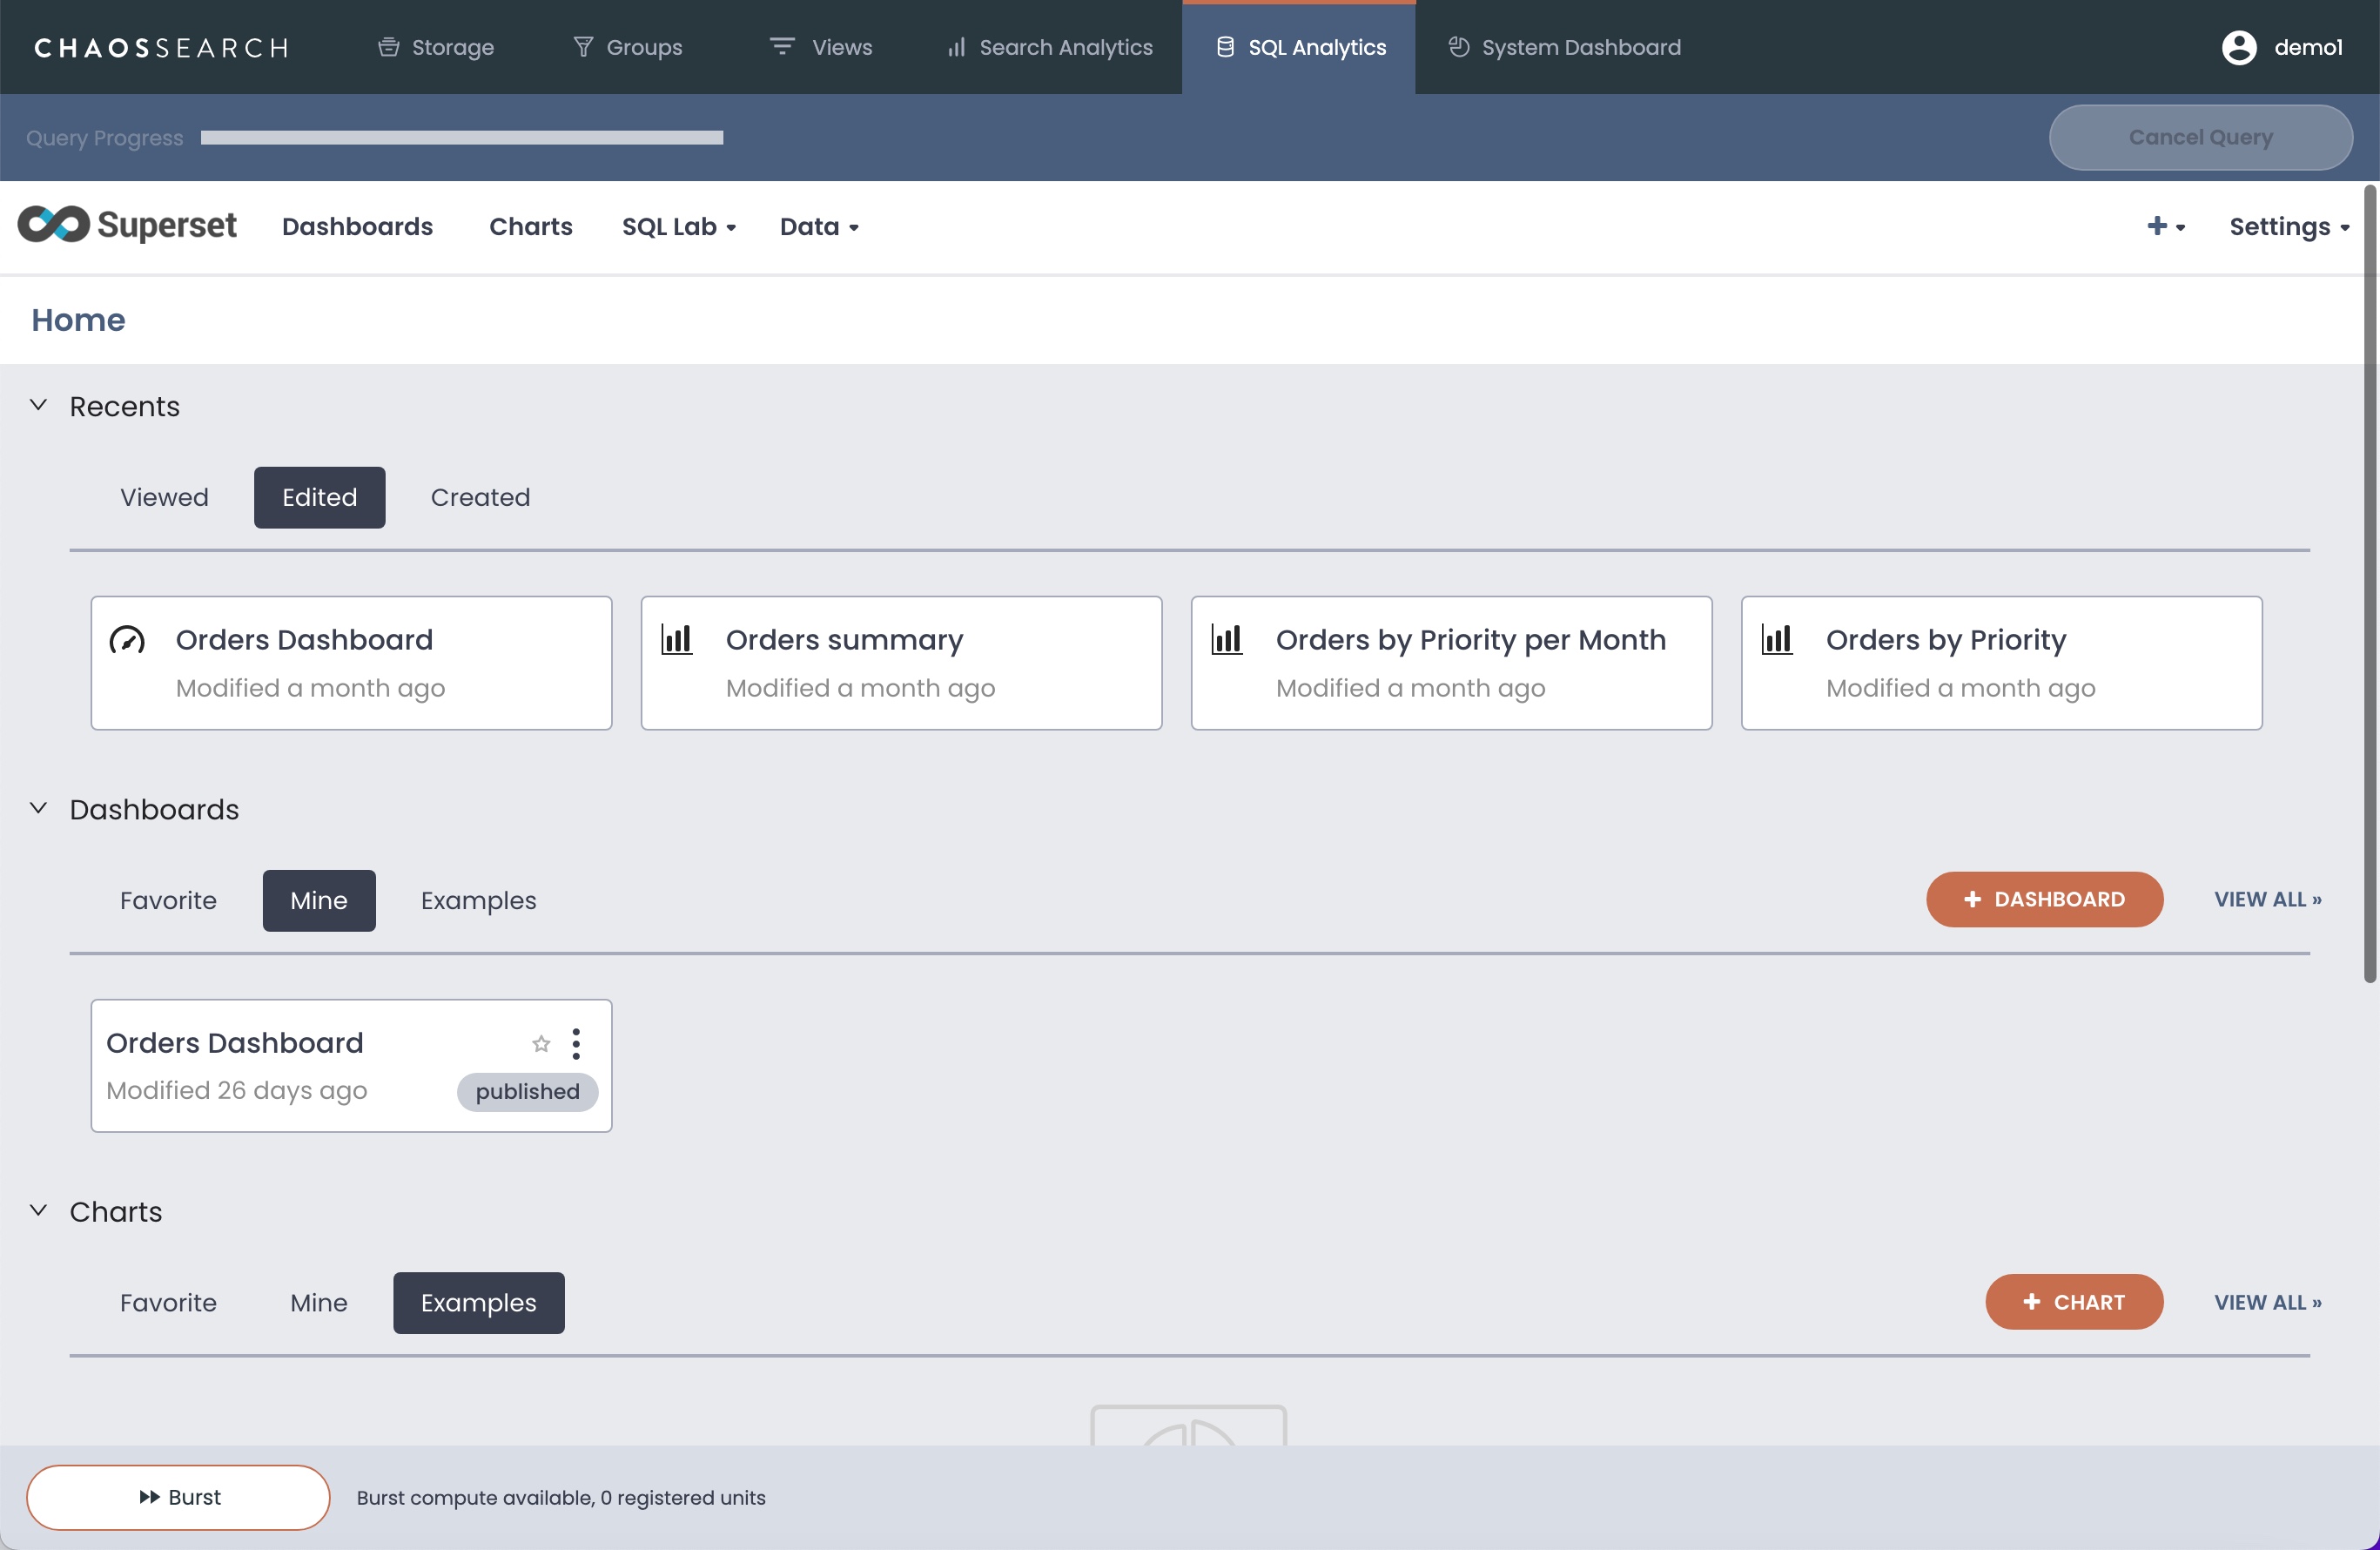Switch Charts filter to Mine
The image size is (2380, 1550).
(x=318, y=1302)
